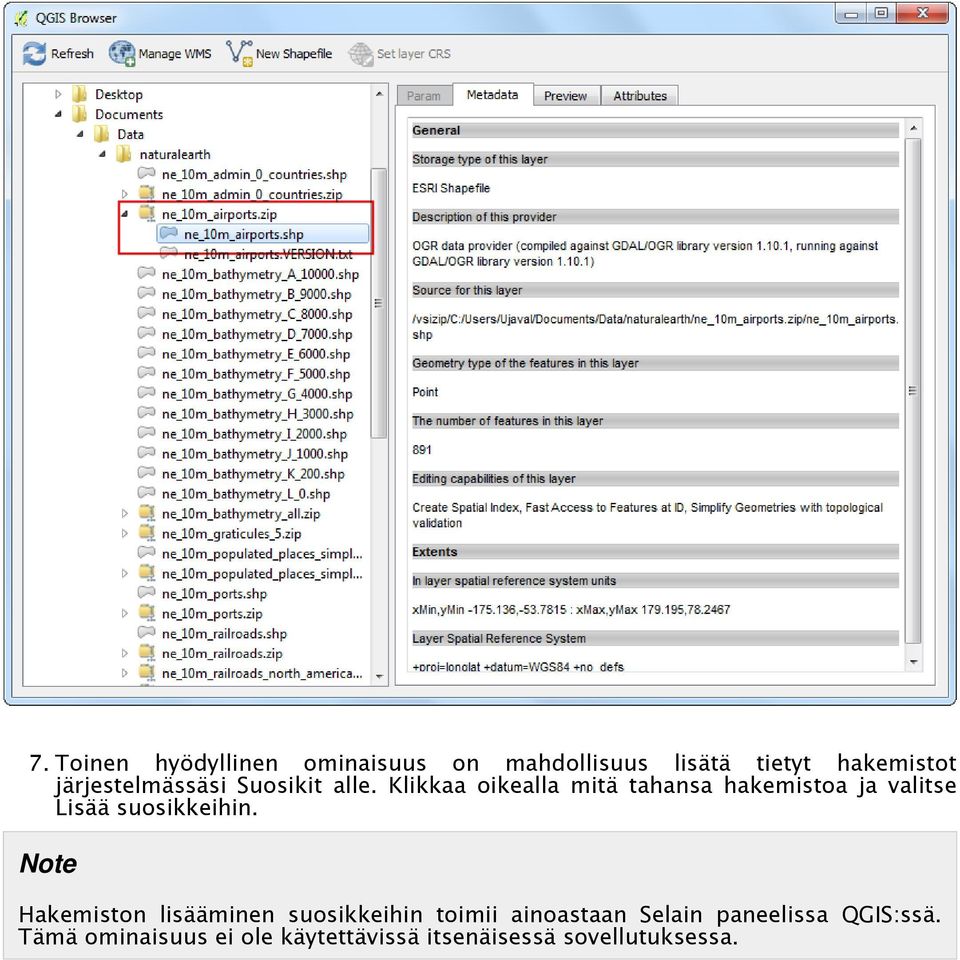960x960 pixels.
Task: Select ne_10m_bathymetry_C_8000.shp layer
Action: point(257,315)
